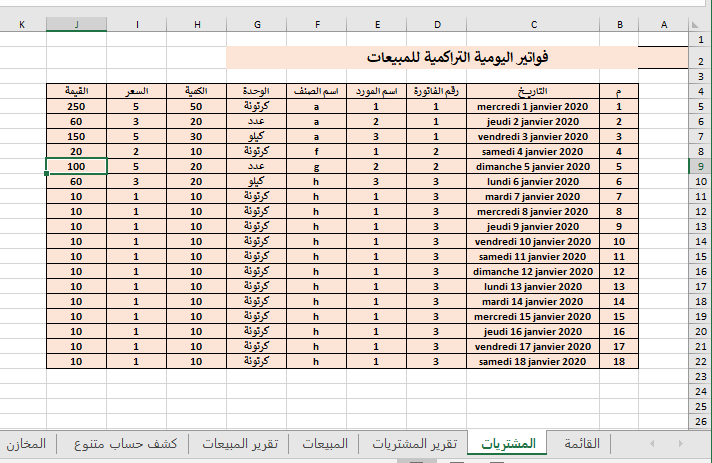Select serial number cell 10
The image size is (712, 463).
coord(619,241)
